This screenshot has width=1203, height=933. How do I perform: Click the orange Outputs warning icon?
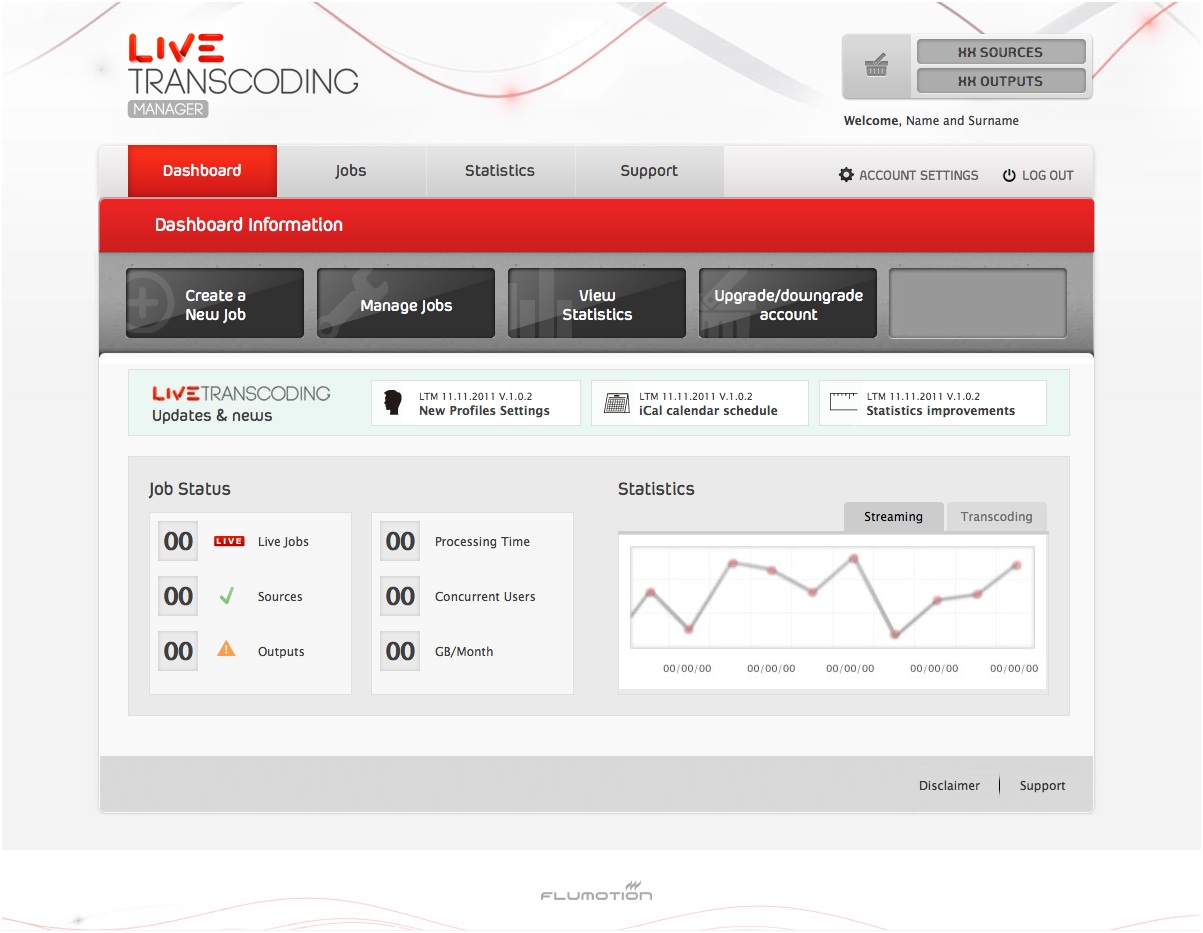tap(227, 649)
